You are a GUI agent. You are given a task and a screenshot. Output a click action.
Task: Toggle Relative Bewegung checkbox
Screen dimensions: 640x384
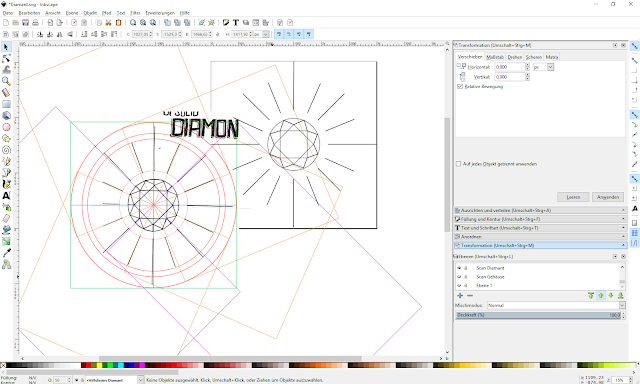click(460, 87)
